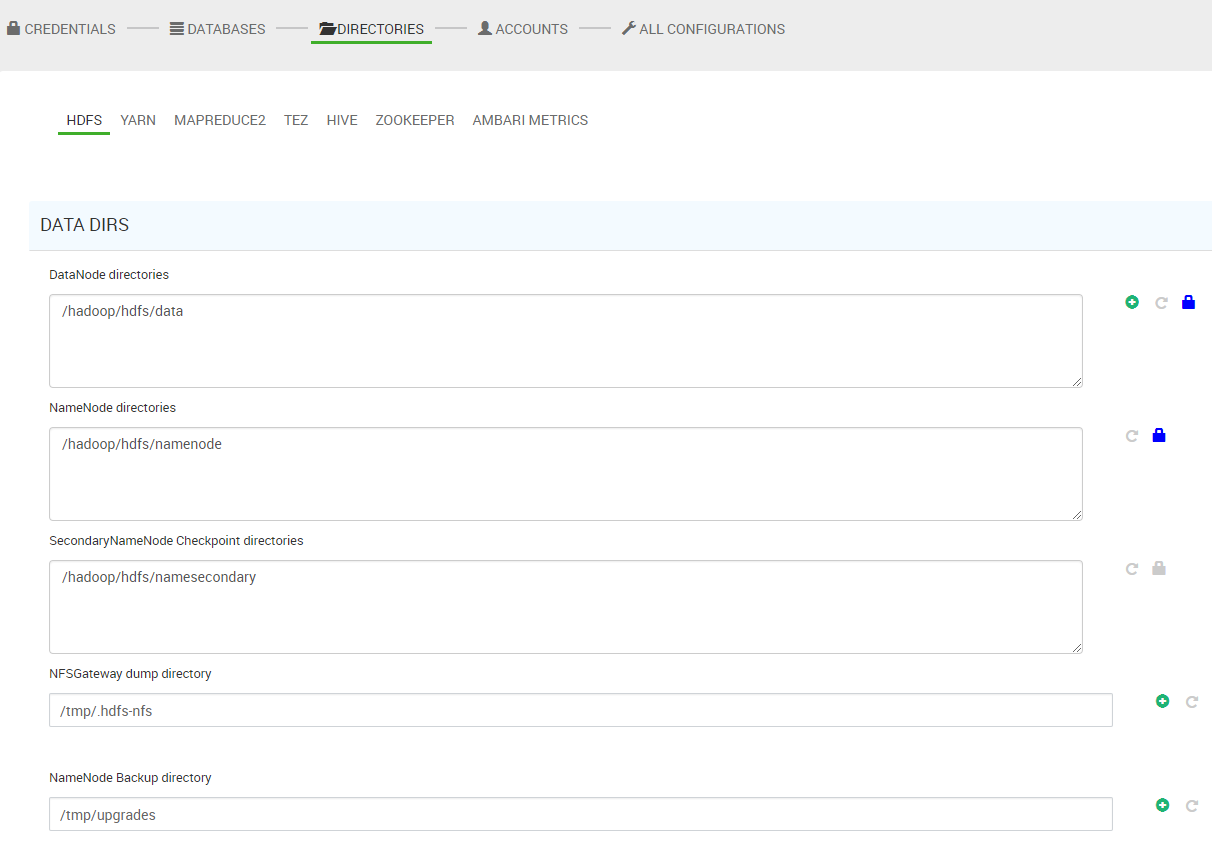The width and height of the screenshot is (1212, 855).
Task: Click green plus icon for DataNode directories
Action: (x=1132, y=302)
